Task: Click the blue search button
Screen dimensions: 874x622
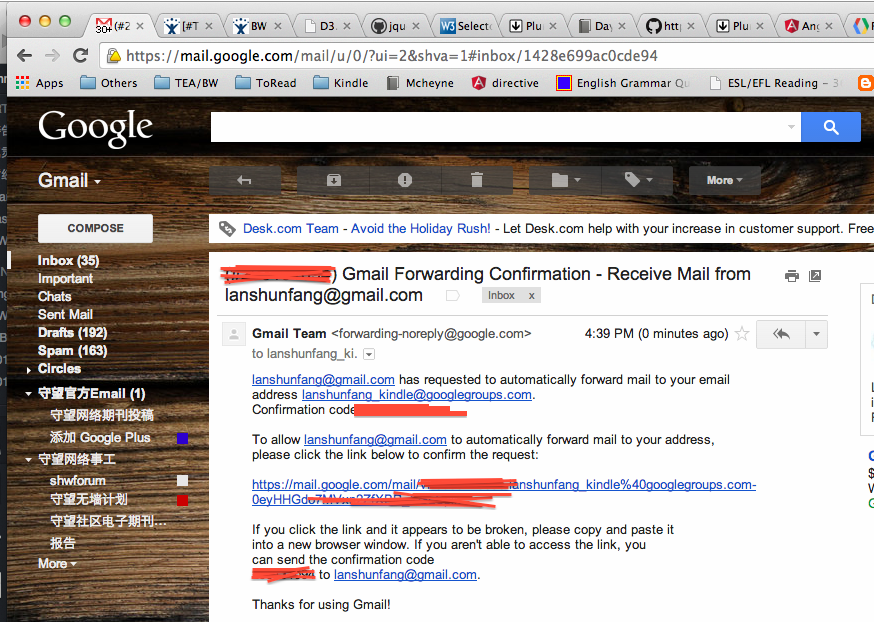Action: click(831, 127)
